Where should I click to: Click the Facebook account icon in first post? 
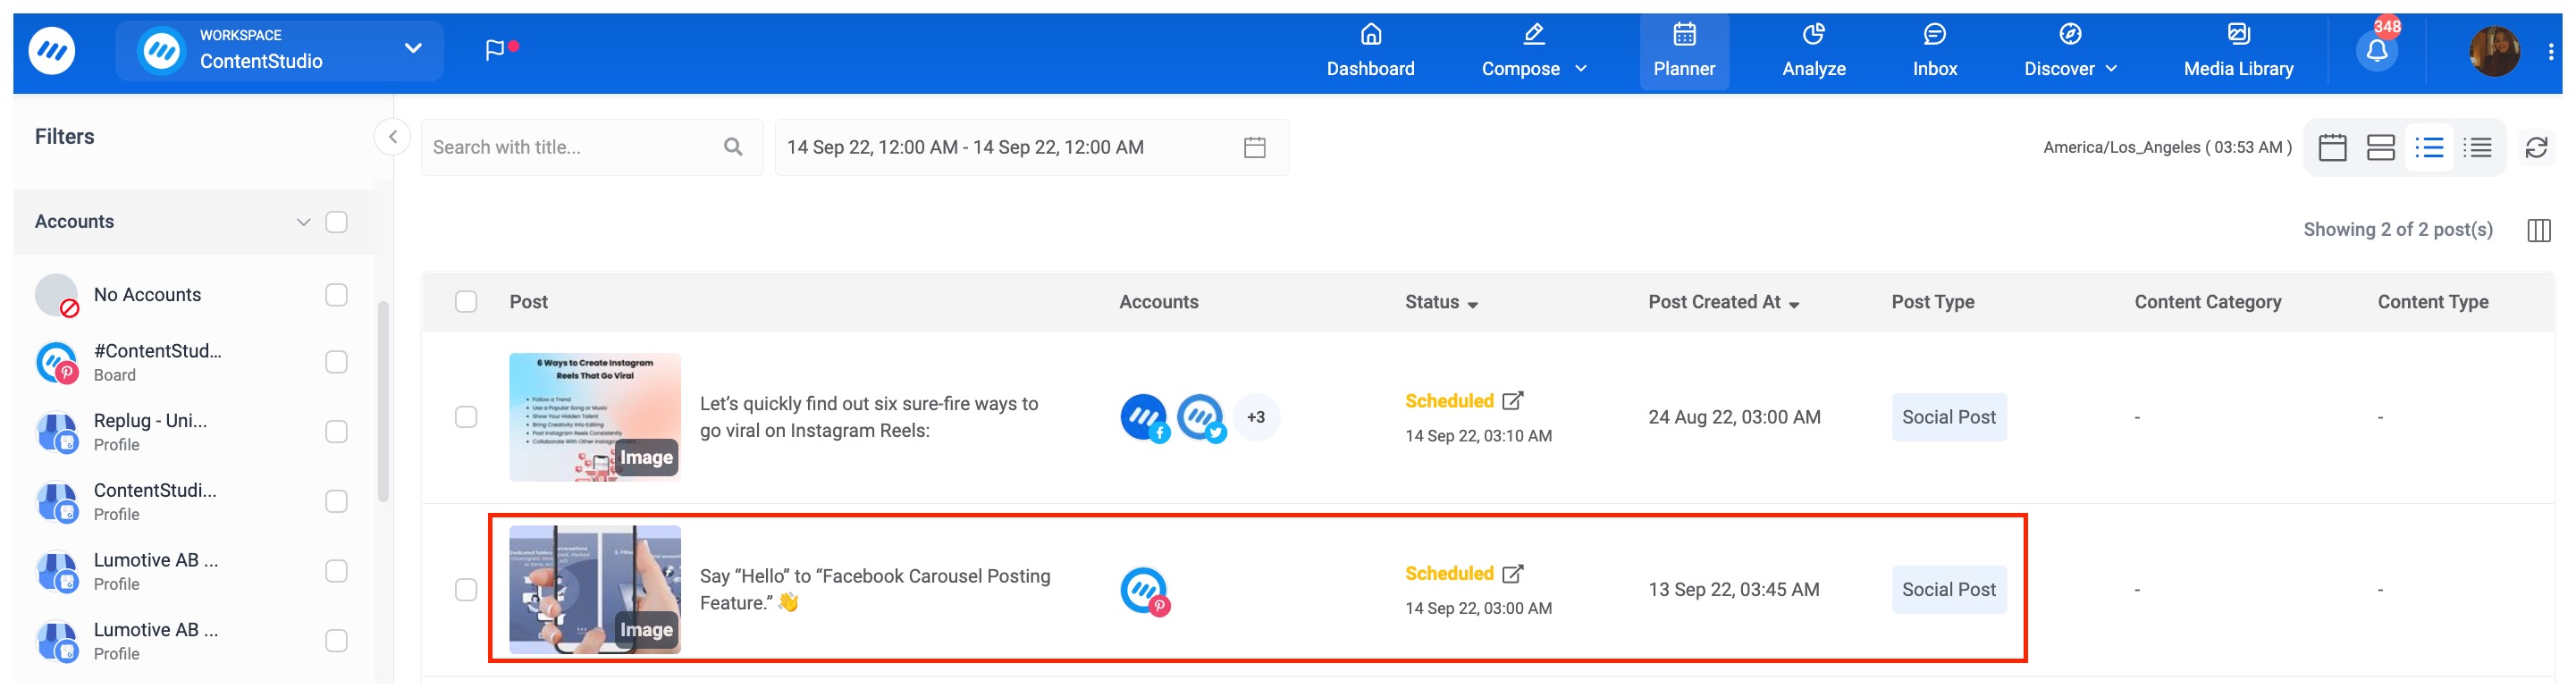(x=1144, y=418)
